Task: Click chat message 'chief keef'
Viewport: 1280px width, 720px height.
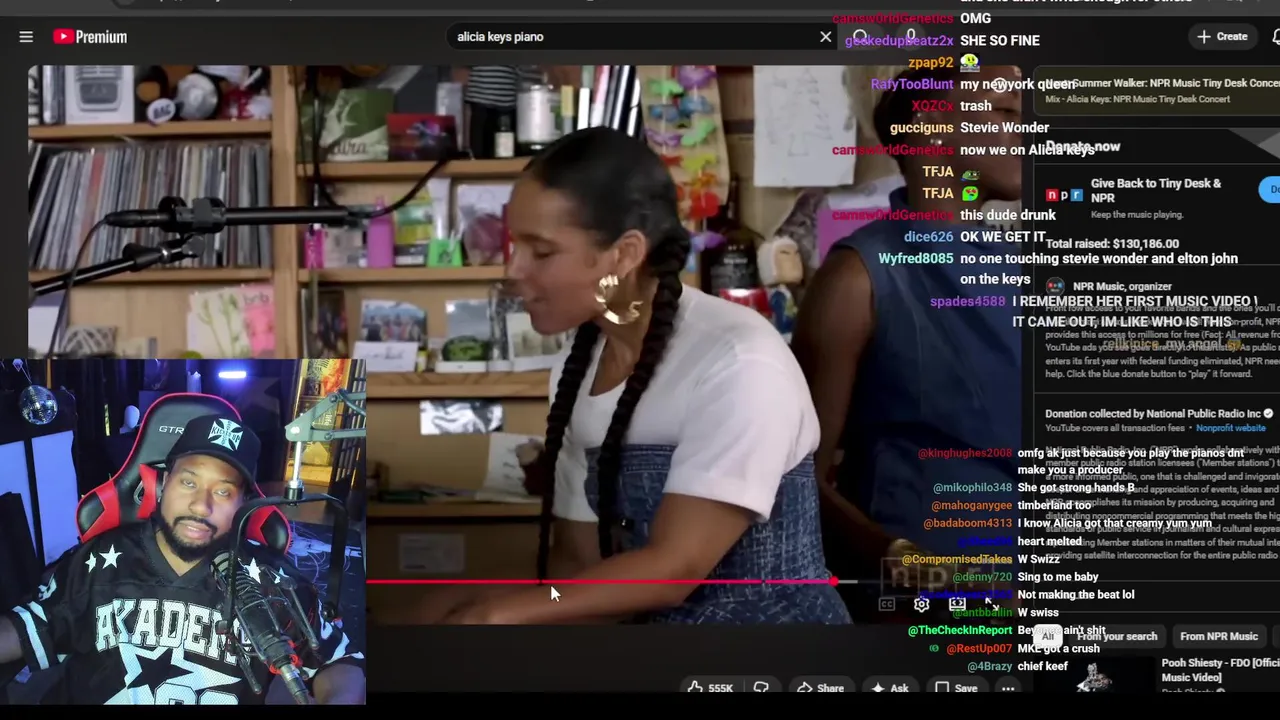Action: point(1042,667)
